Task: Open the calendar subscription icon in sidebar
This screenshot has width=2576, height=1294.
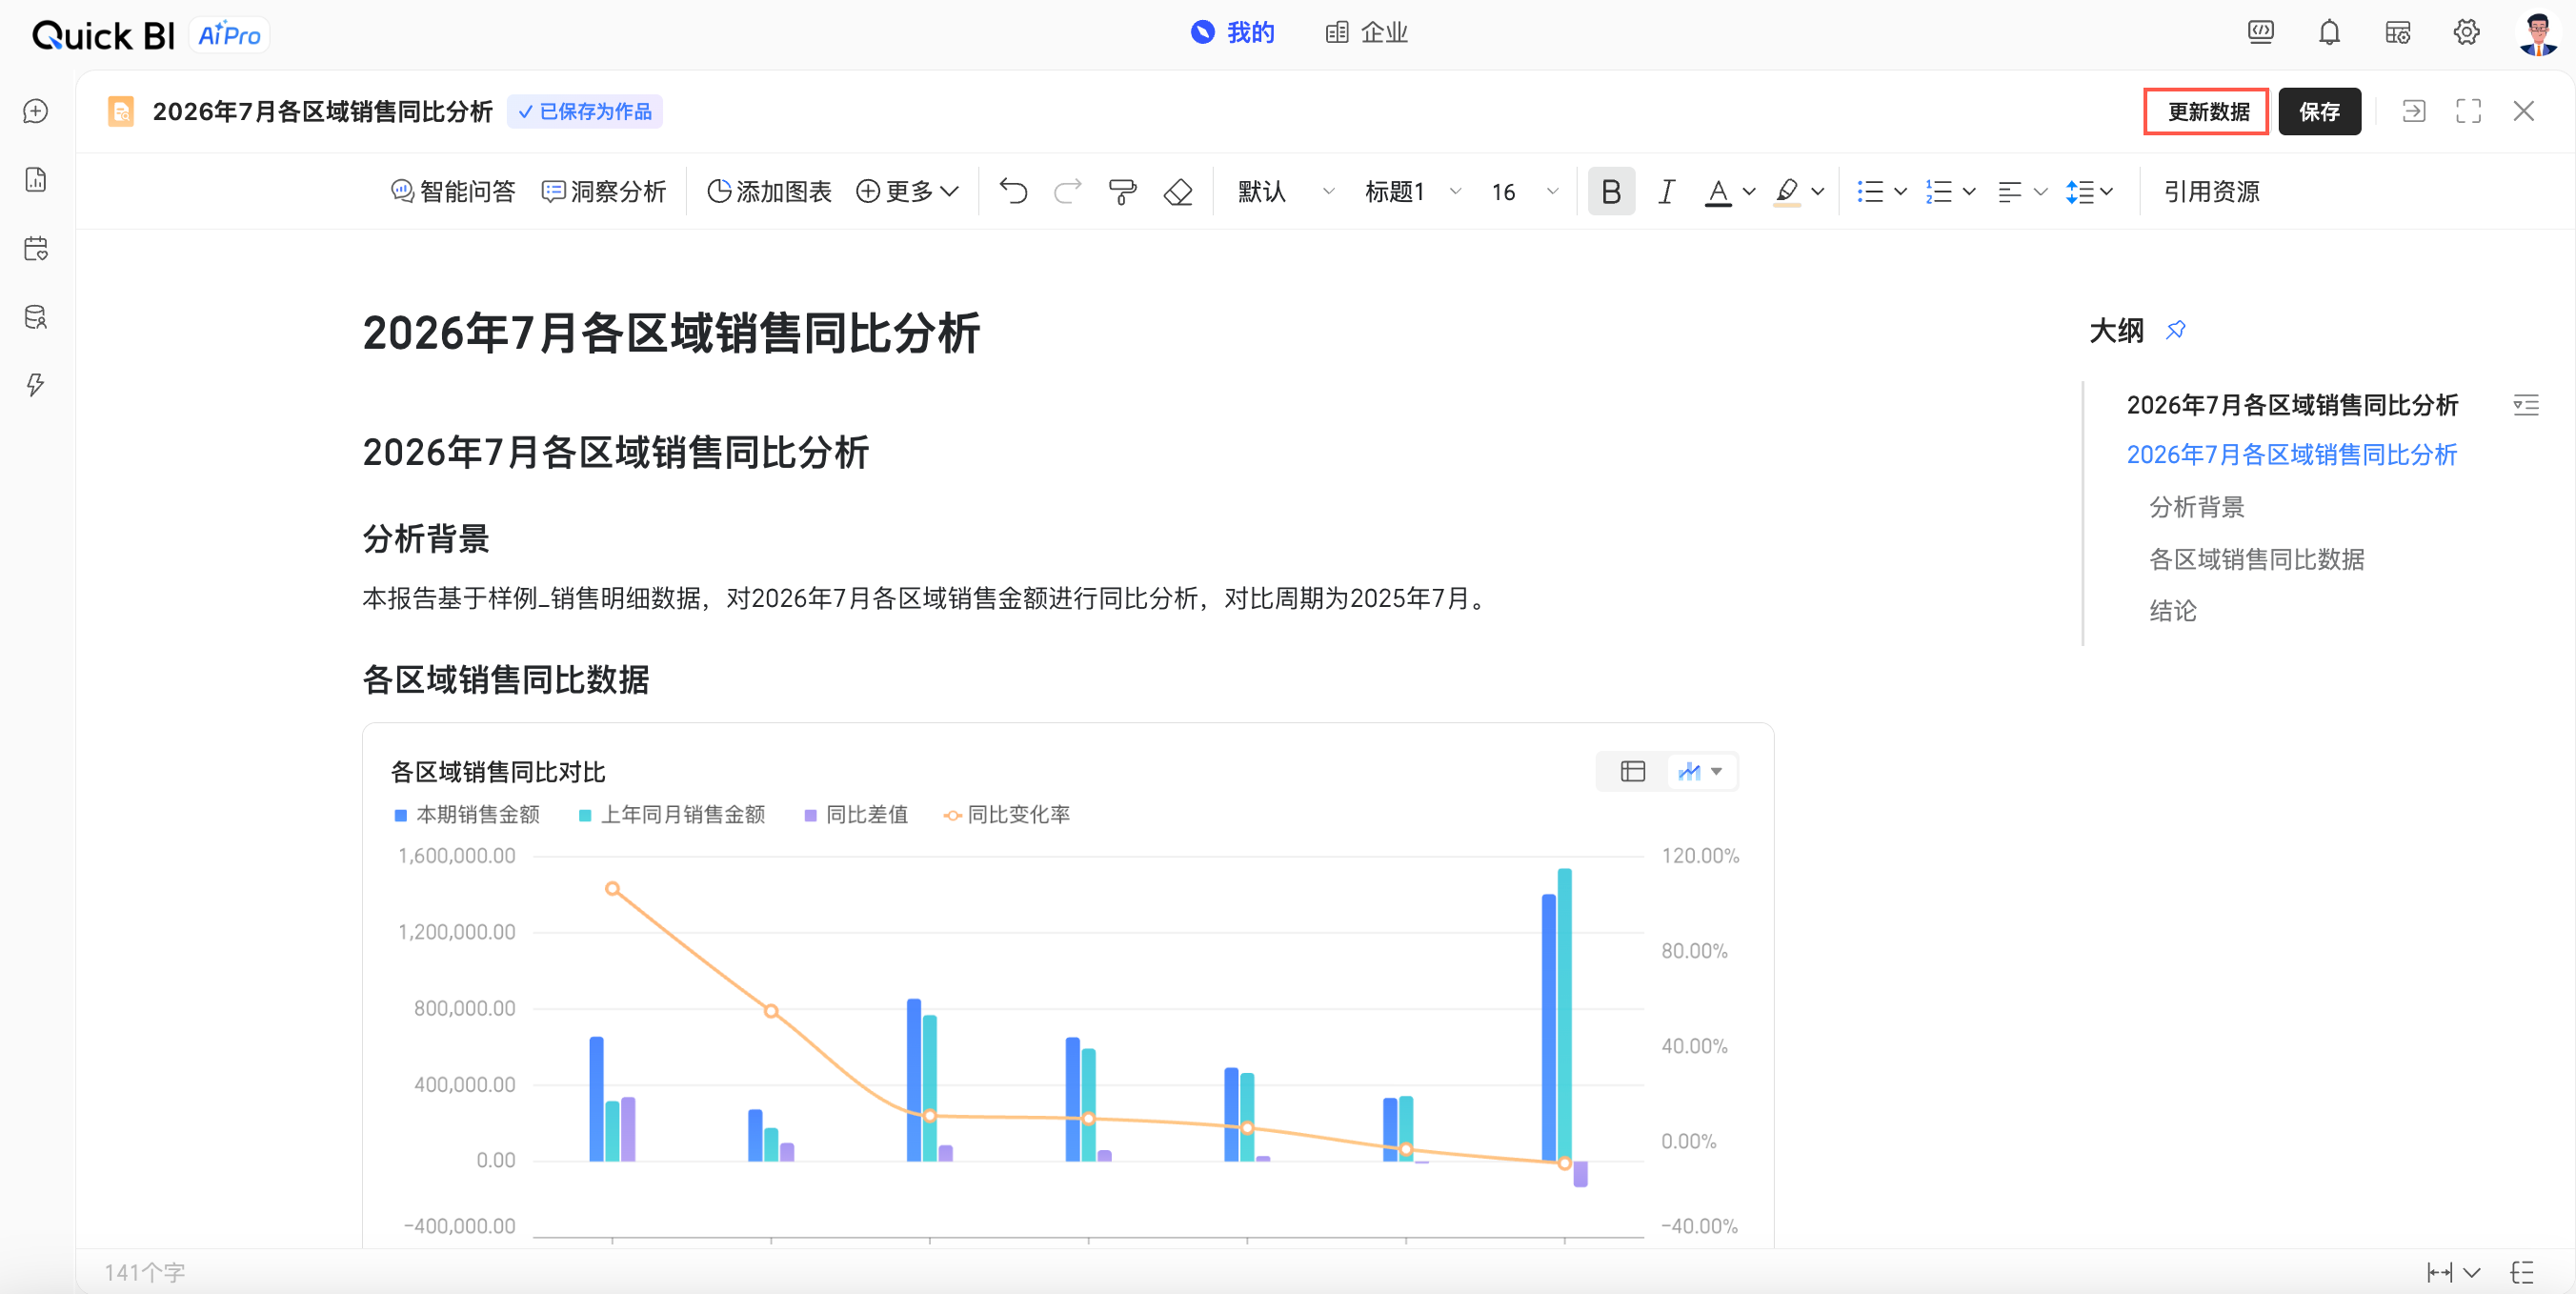Action: tap(36, 248)
